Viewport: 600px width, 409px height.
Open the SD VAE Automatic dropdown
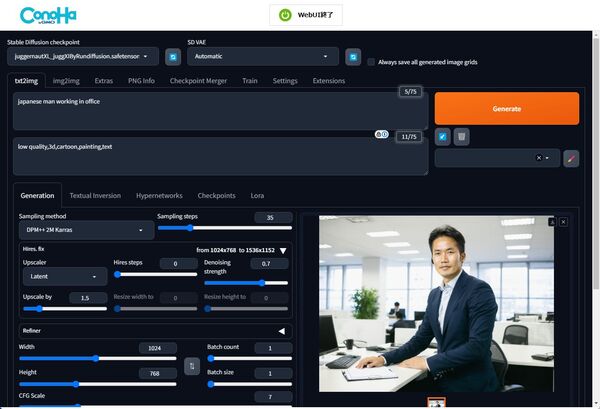[263, 57]
